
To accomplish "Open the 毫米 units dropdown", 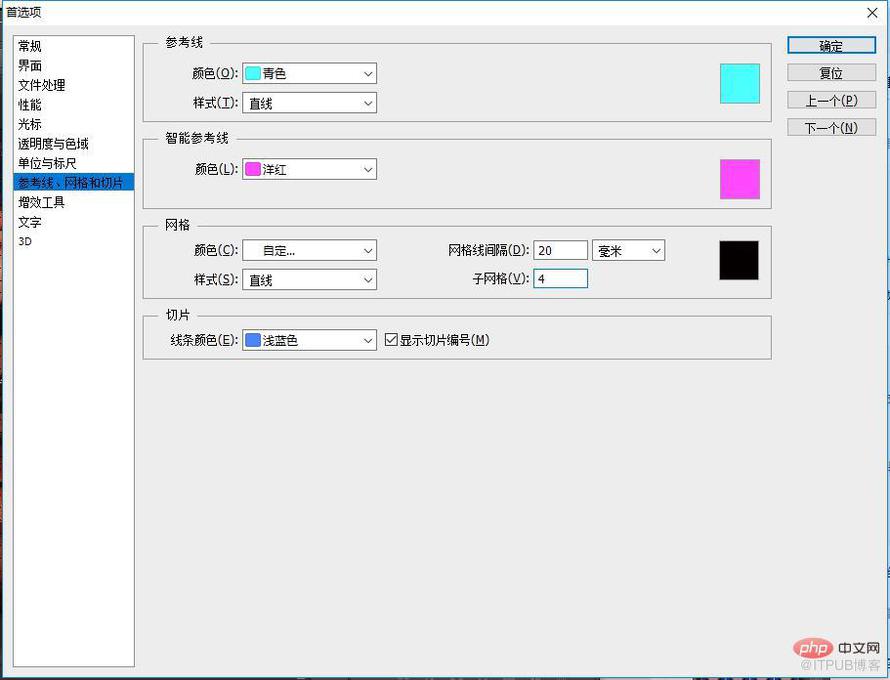I will [628, 250].
